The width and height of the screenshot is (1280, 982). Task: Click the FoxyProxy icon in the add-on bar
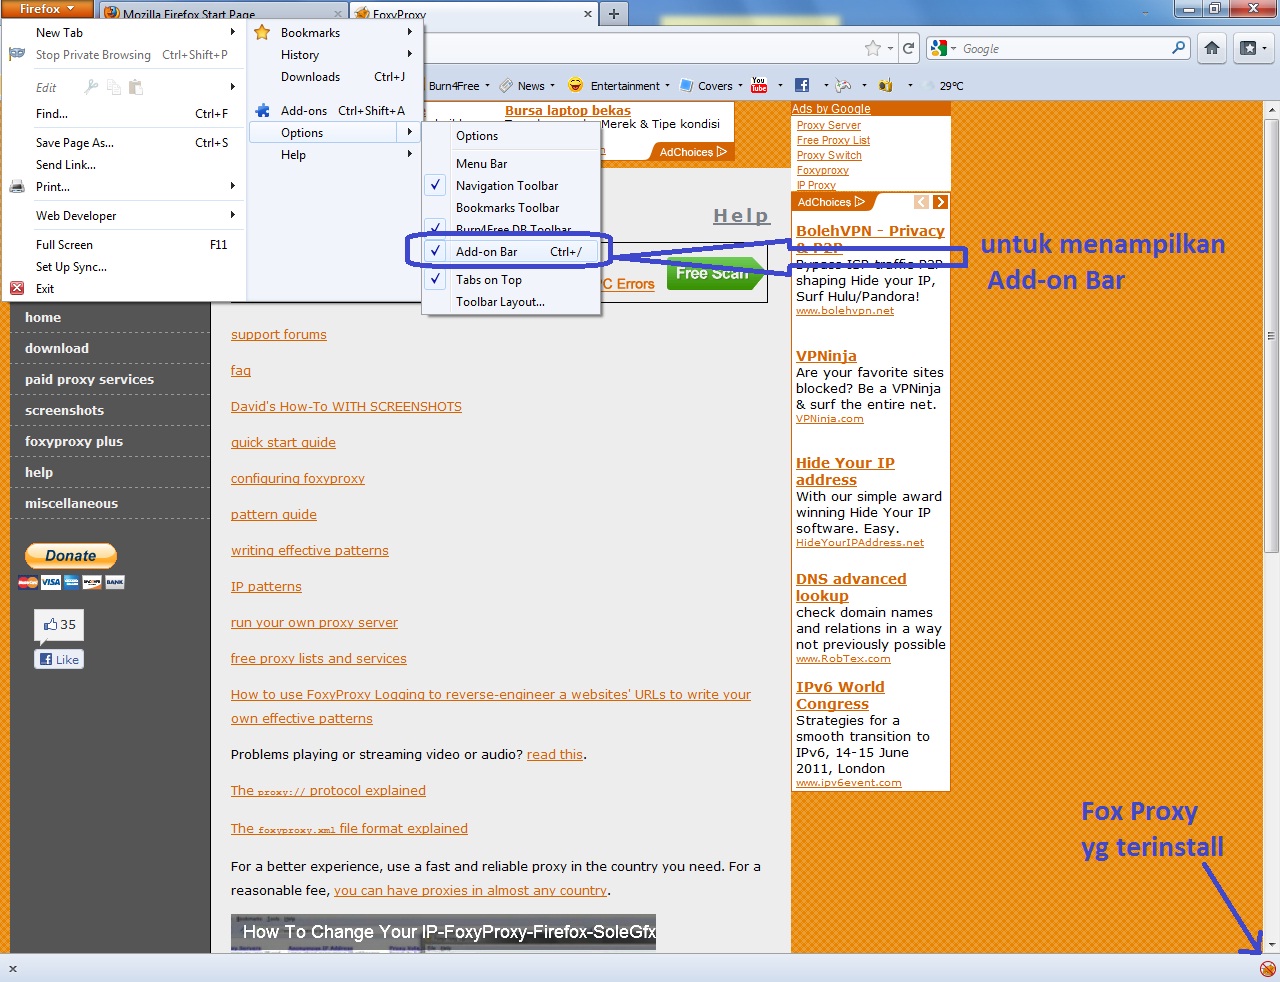coord(1267,969)
